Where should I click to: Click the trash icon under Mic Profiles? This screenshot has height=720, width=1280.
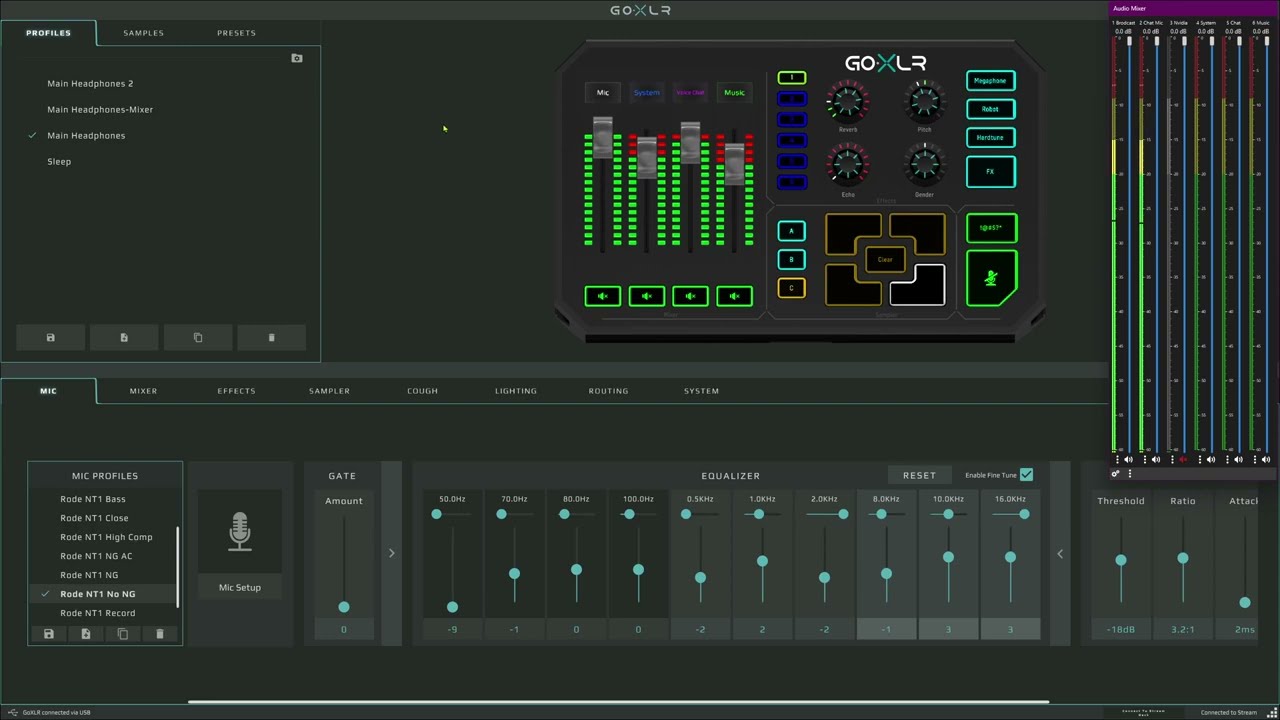tap(160, 634)
